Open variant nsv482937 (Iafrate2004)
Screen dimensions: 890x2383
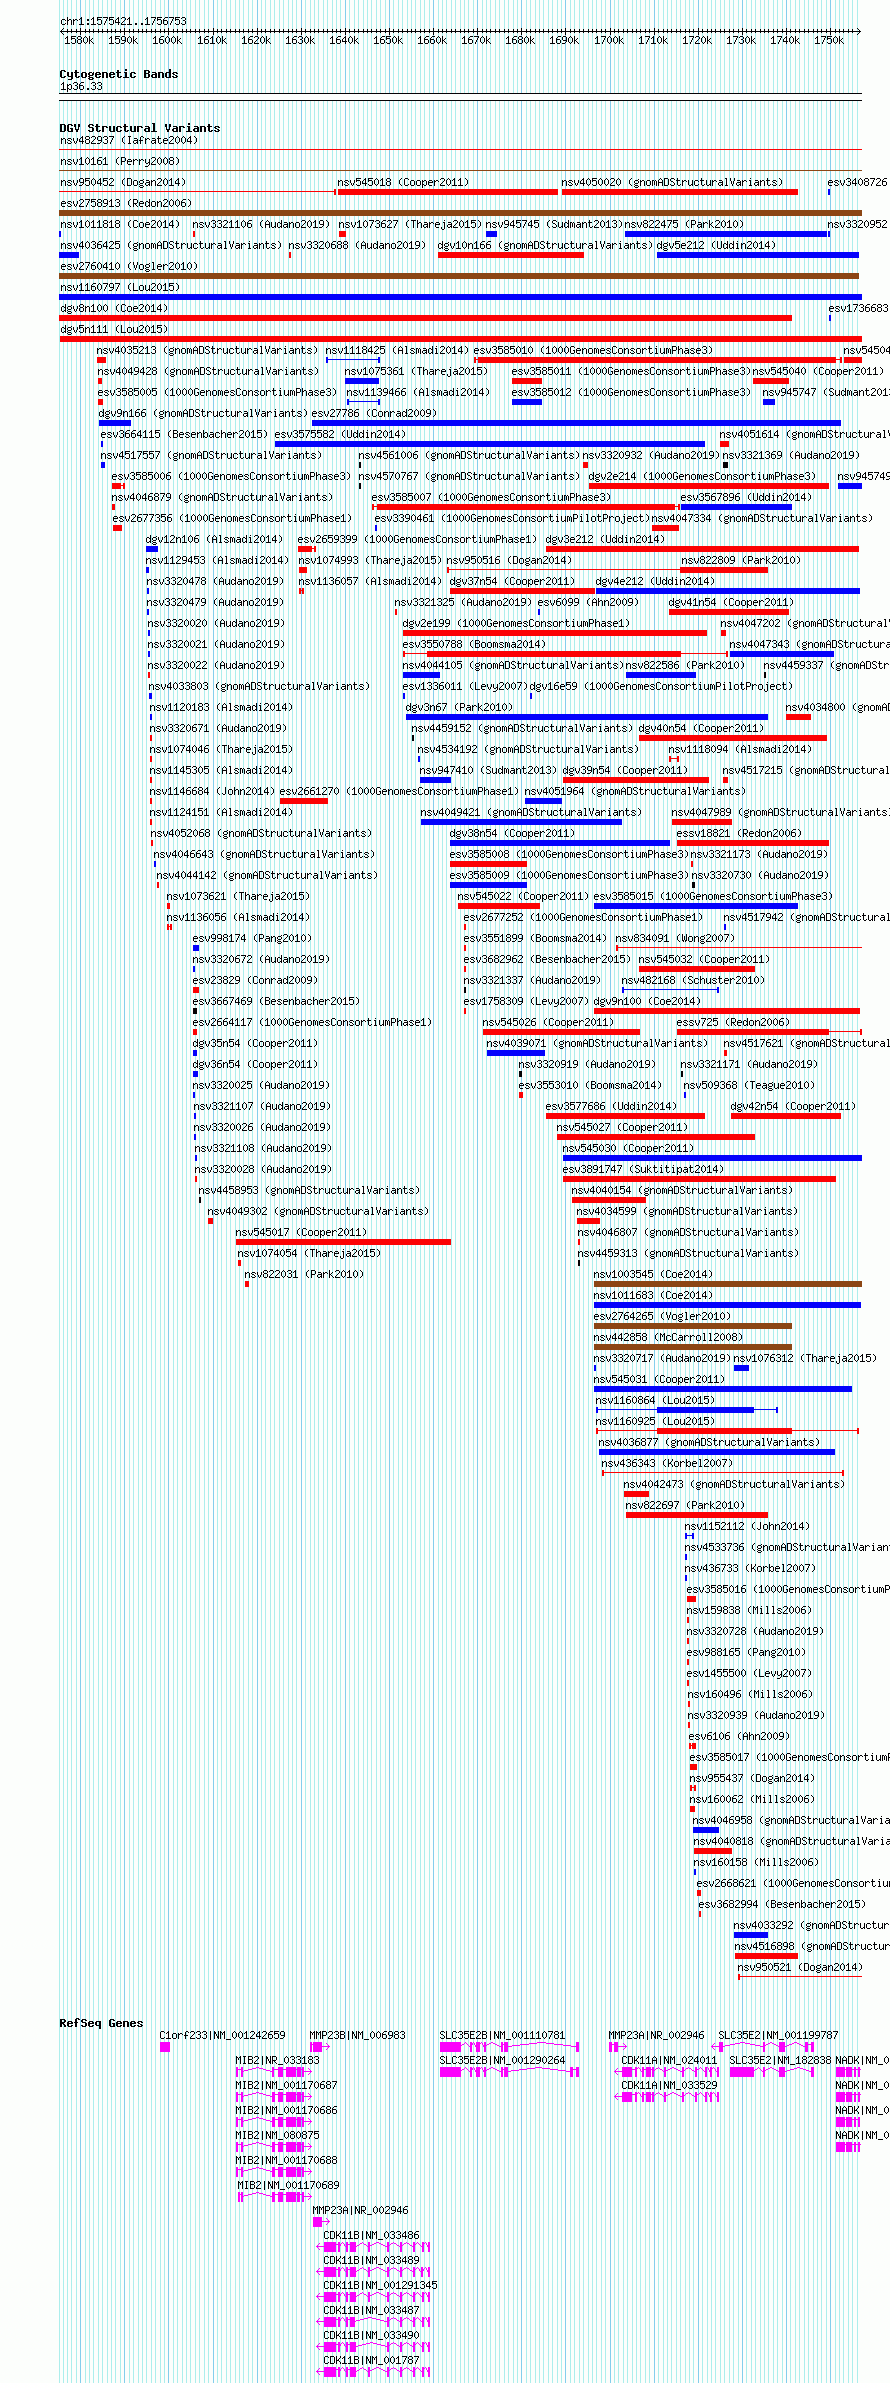pyautogui.click(x=129, y=141)
